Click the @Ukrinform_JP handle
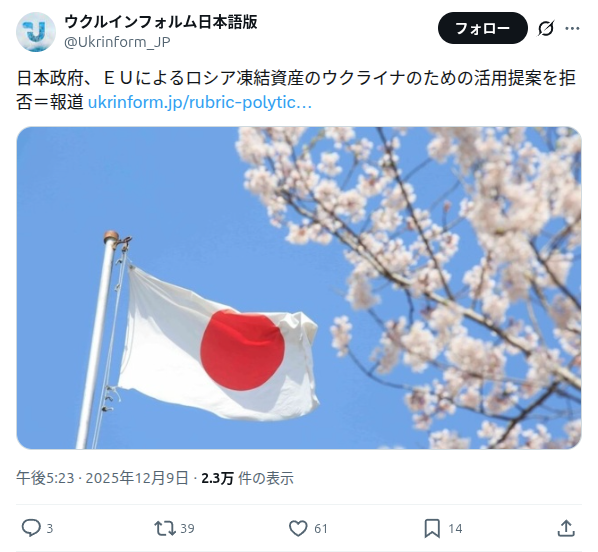The width and height of the screenshot is (598, 552). pos(117,42)
